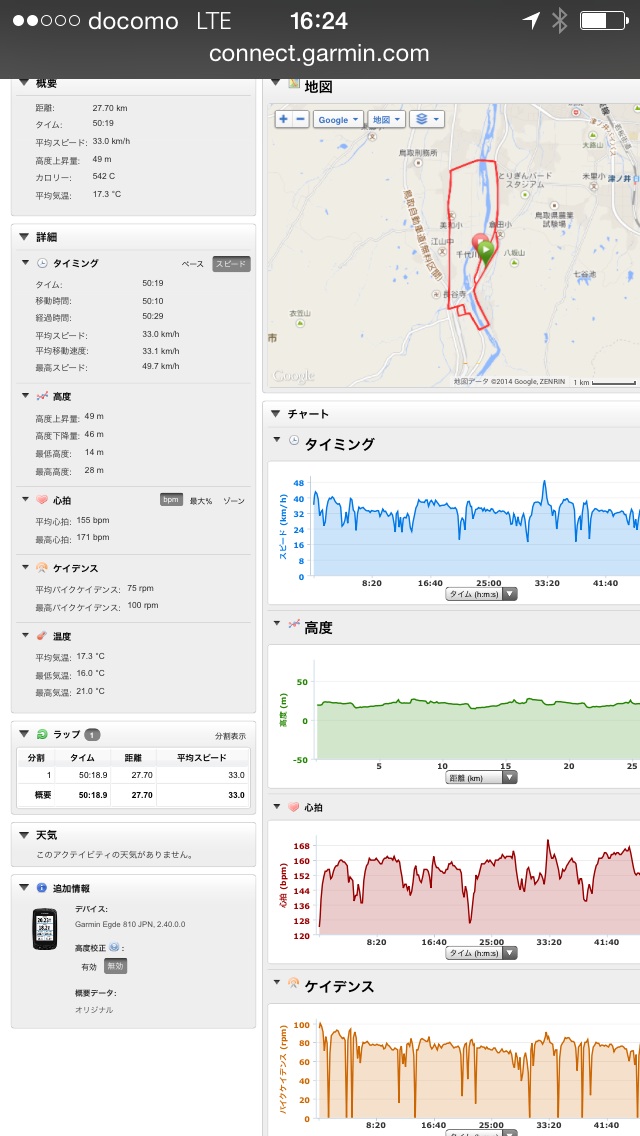Click the cadence icon in ケイデンス chart header
The width and height of the screenshot is (640, 1136).
point(294,982)
